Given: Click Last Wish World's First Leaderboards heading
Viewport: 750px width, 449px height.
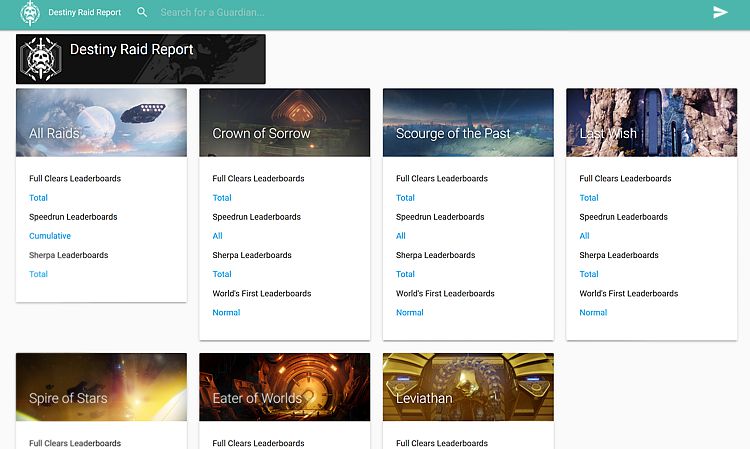Looking at the screenshot, I should tap(629, 293).
